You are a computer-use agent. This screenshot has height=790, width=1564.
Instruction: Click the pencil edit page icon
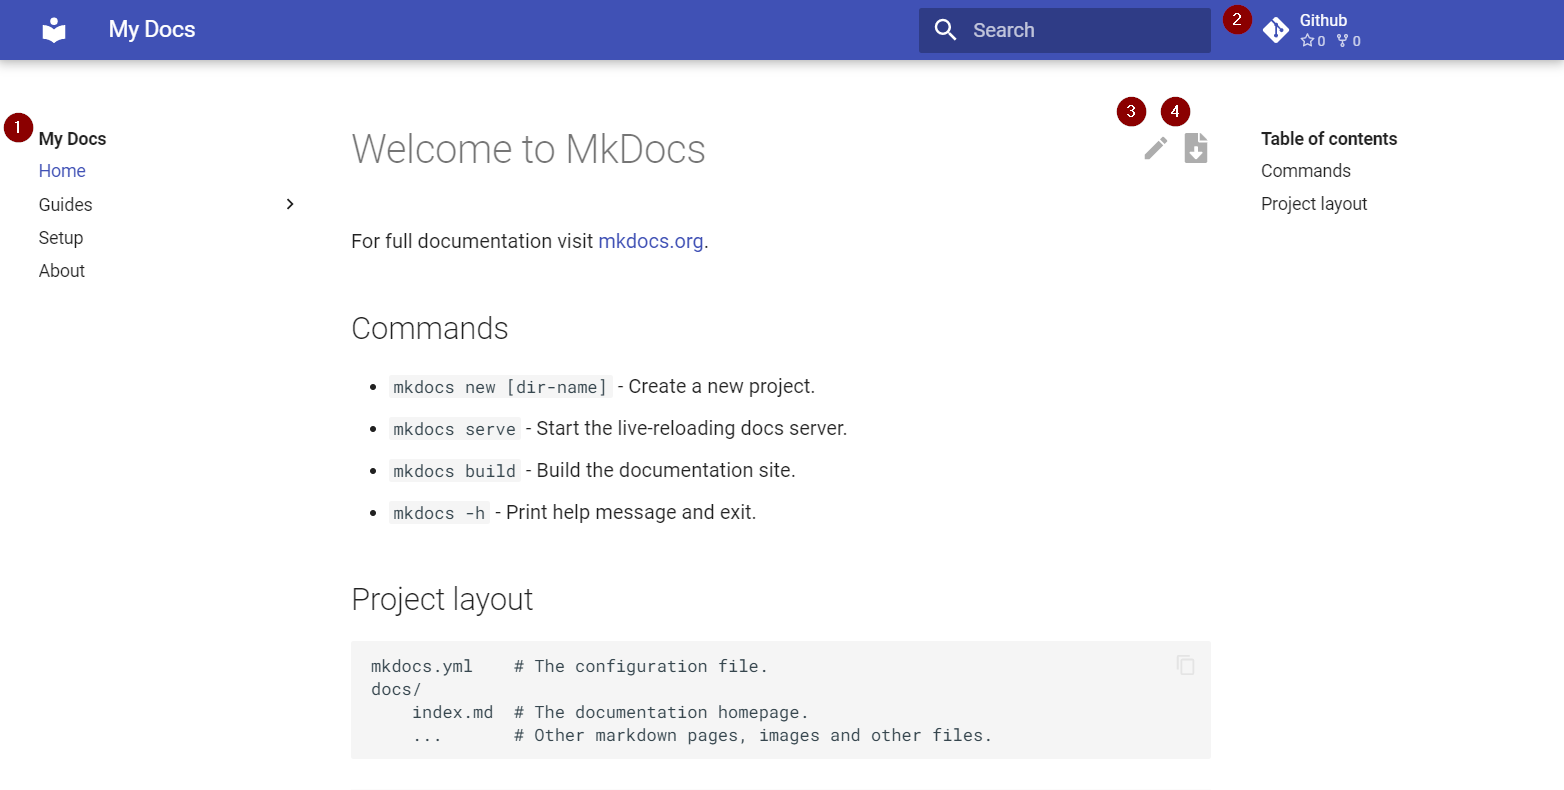click(1156, 148)
